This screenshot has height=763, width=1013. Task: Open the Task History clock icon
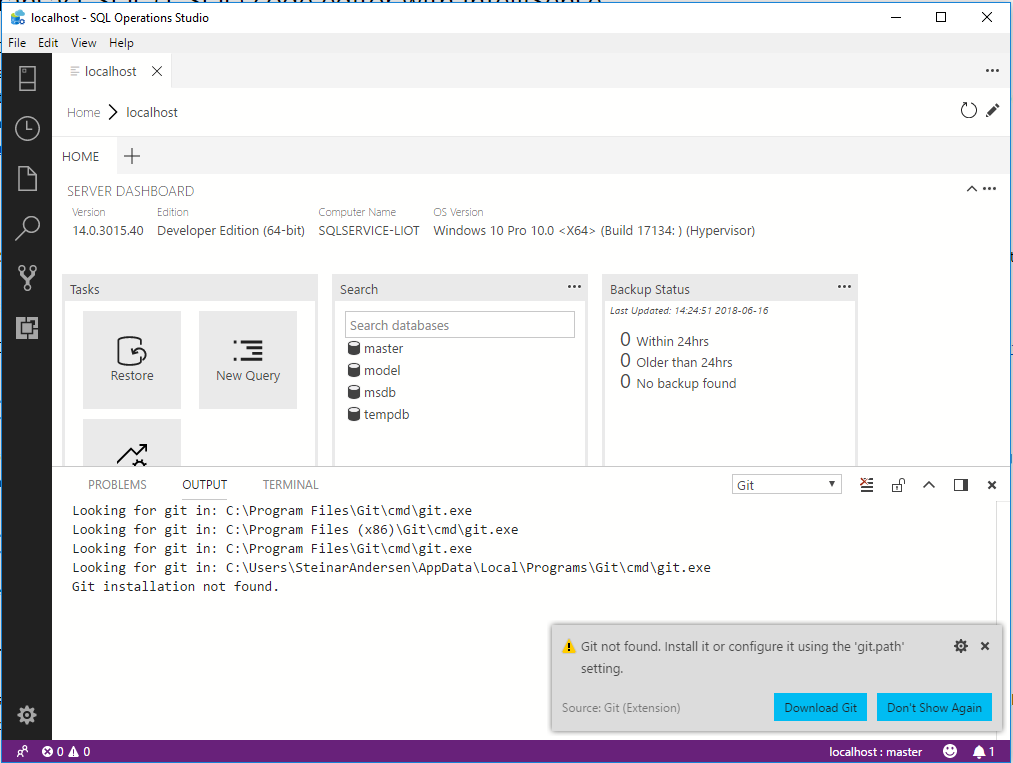click(27, 129)
